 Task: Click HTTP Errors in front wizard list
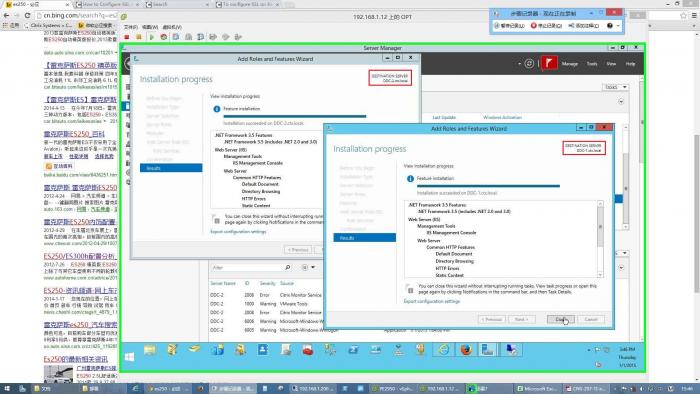click(x=447, y=269)
